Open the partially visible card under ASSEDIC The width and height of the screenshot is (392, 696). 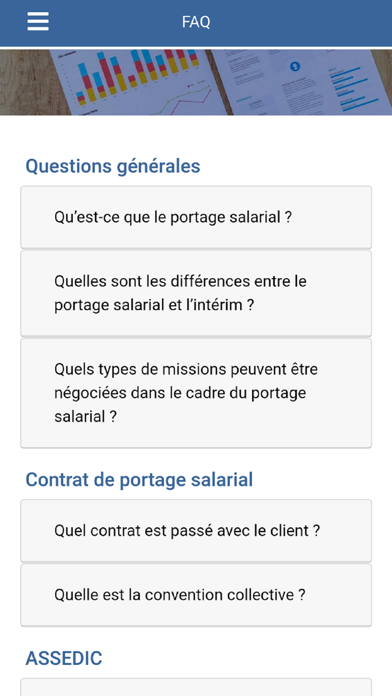196,687
